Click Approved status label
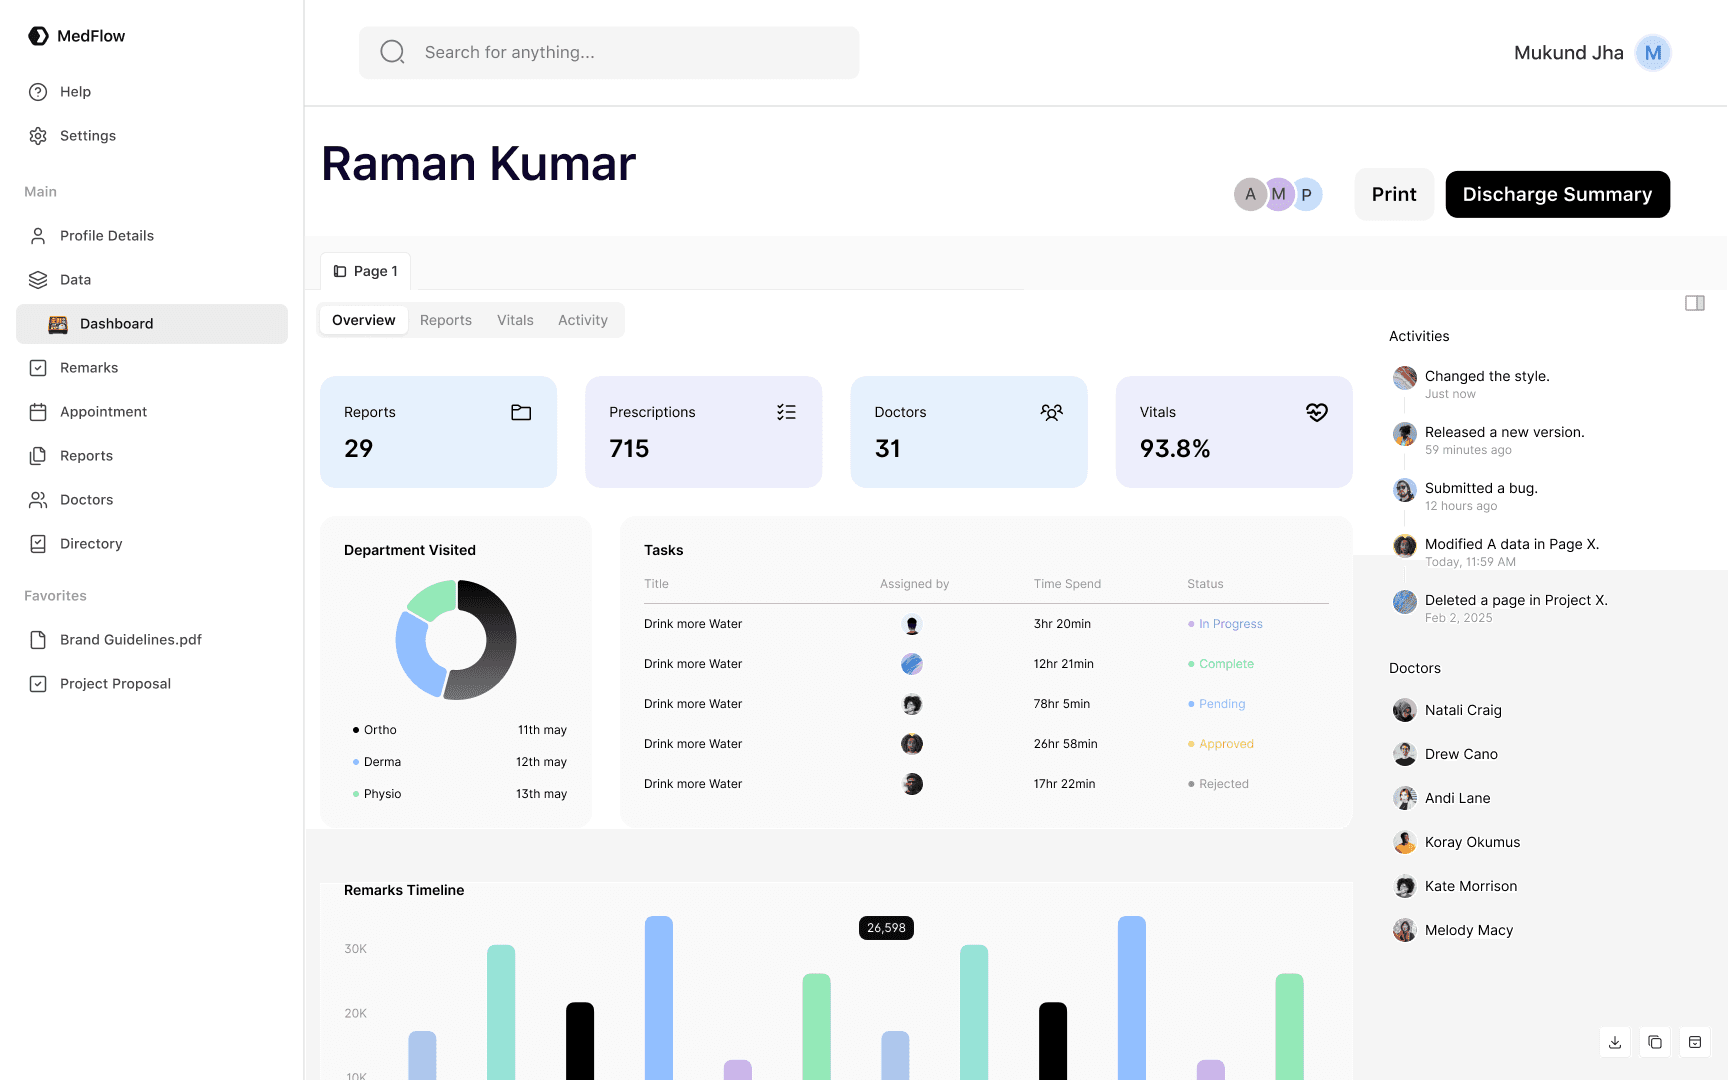The width and height of the screenshot is (1728, 1080). 1220,744
